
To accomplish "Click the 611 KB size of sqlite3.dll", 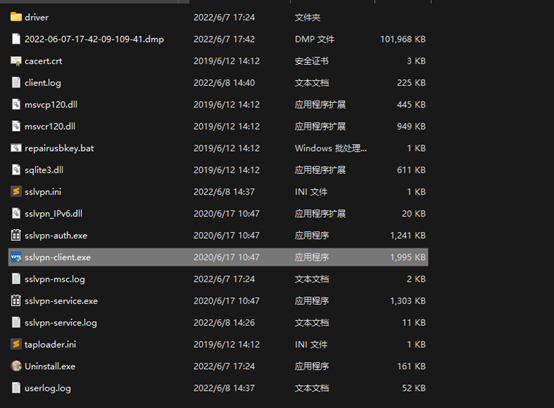I will (x=411, y=170).
